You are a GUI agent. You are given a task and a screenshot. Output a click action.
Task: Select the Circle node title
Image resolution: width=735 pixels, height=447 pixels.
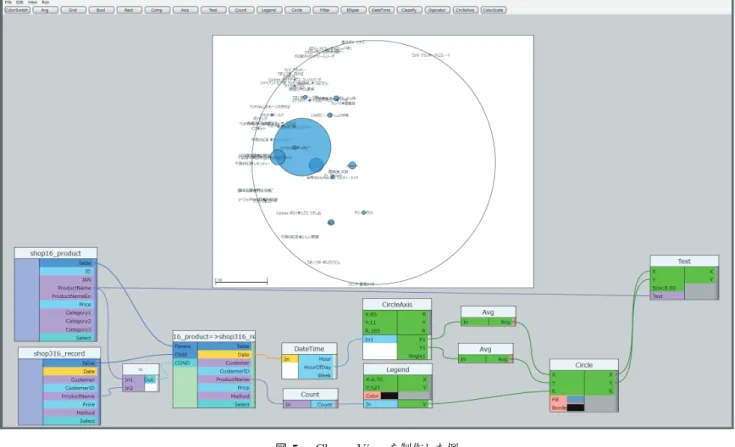[x=584, y=365]
